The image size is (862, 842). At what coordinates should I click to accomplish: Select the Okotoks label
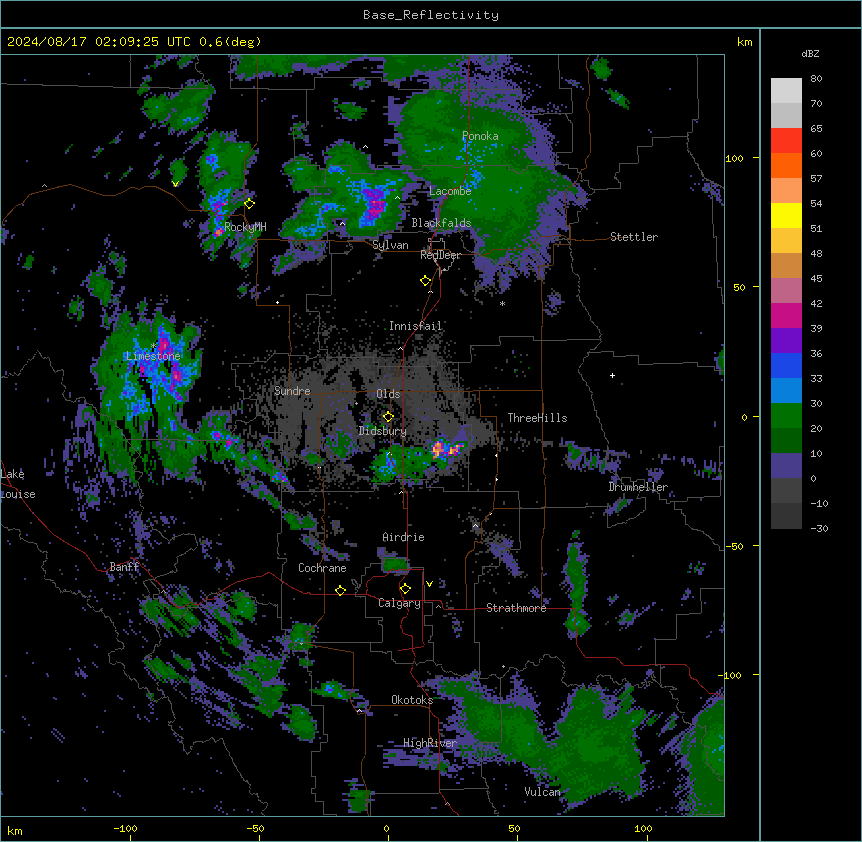click(412, 700)
